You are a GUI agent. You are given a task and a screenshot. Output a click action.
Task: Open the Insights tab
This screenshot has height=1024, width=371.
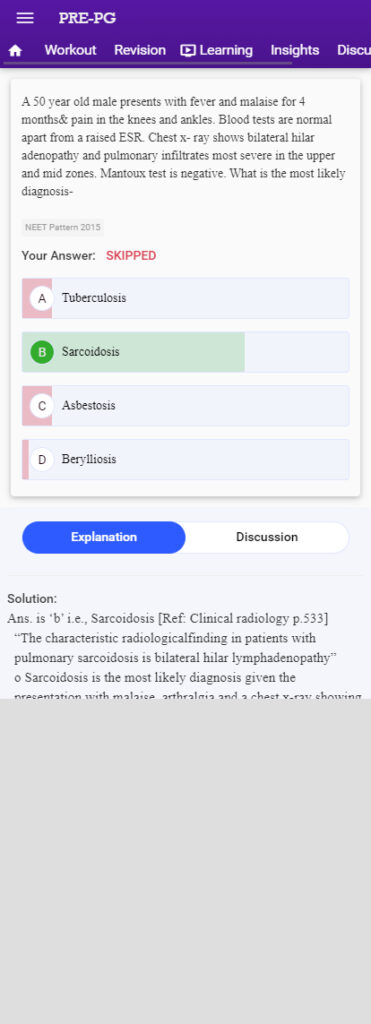295,50
